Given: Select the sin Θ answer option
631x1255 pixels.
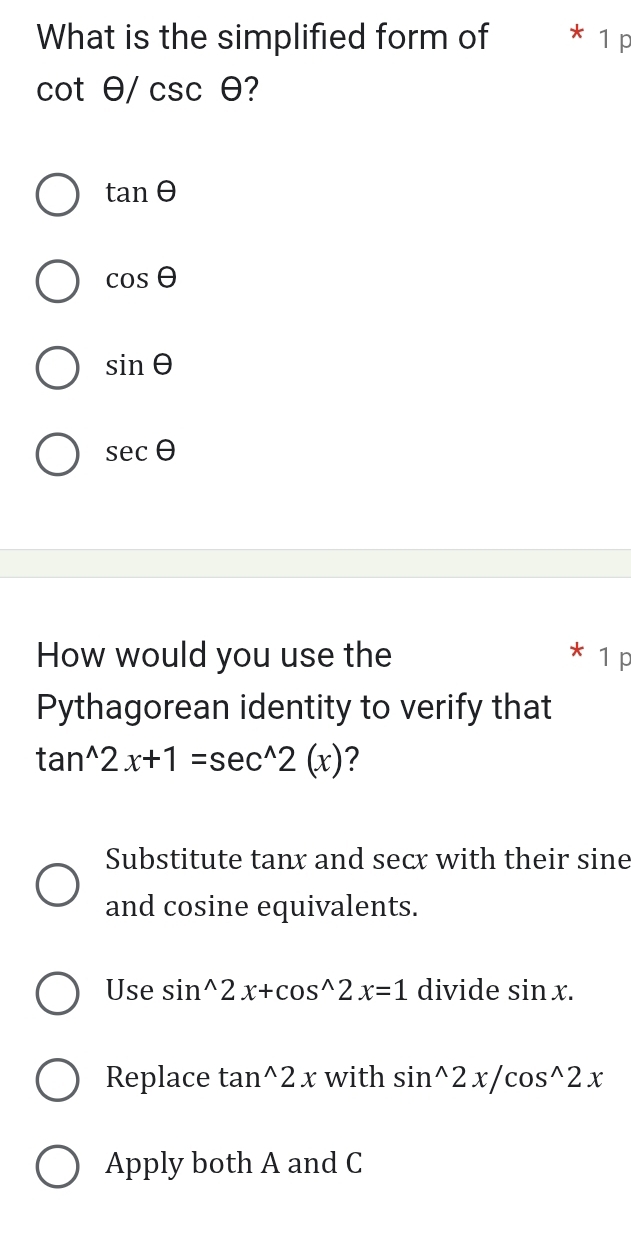Looking at the screenshot, I should click(x=57, y=367).
